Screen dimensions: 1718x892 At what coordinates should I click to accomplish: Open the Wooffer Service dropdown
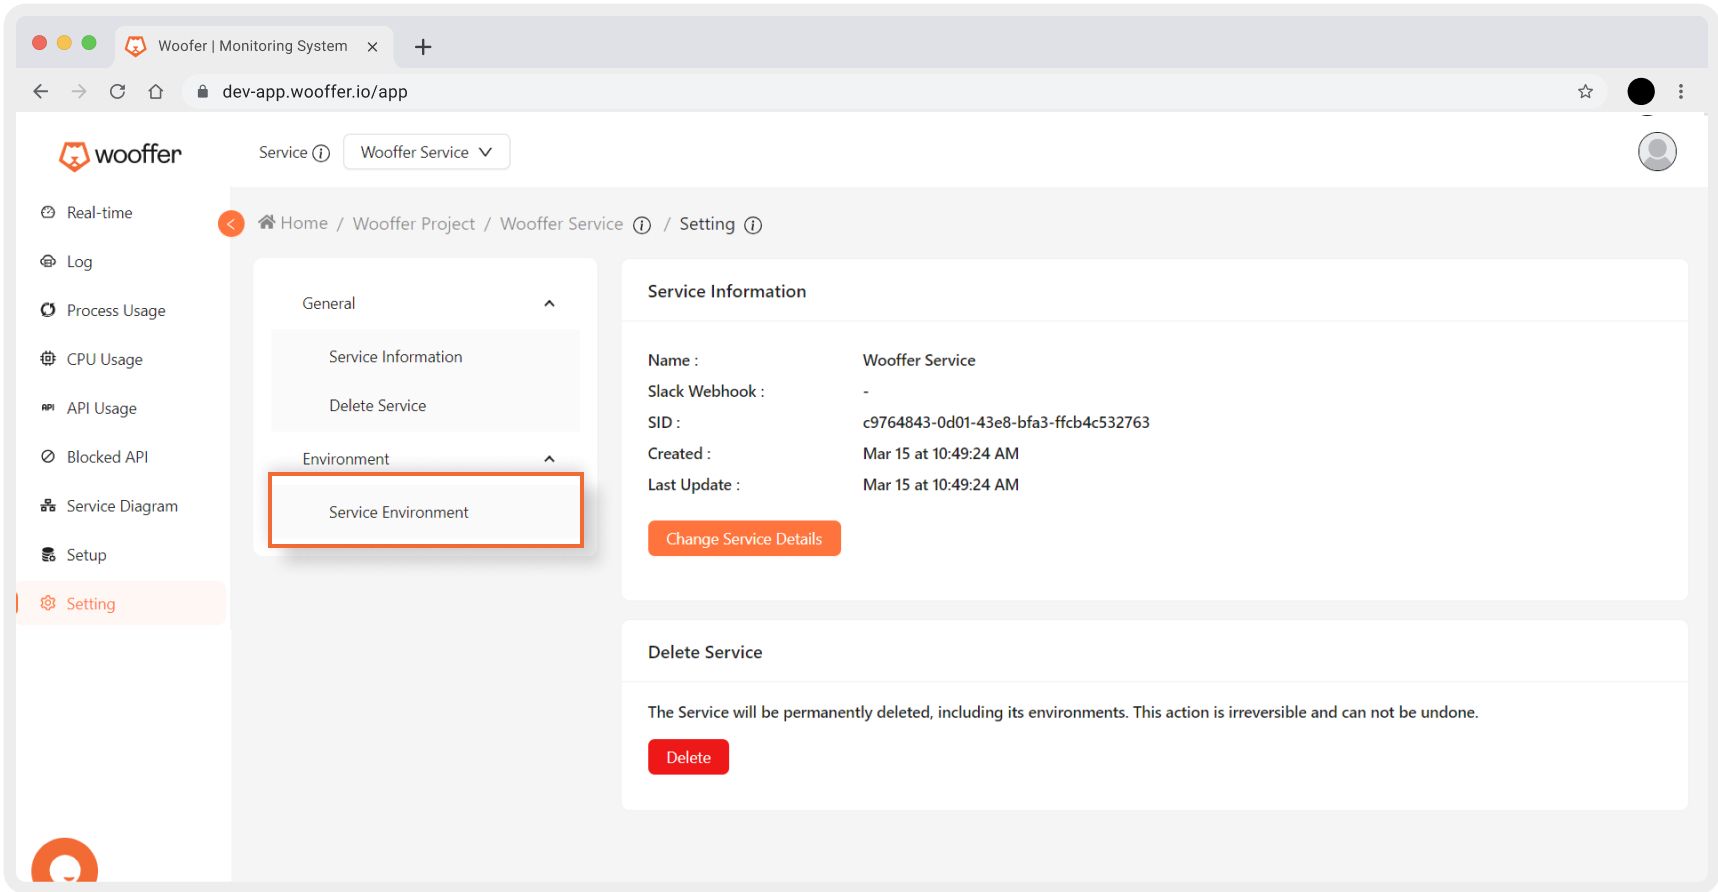tap(427, 152)
